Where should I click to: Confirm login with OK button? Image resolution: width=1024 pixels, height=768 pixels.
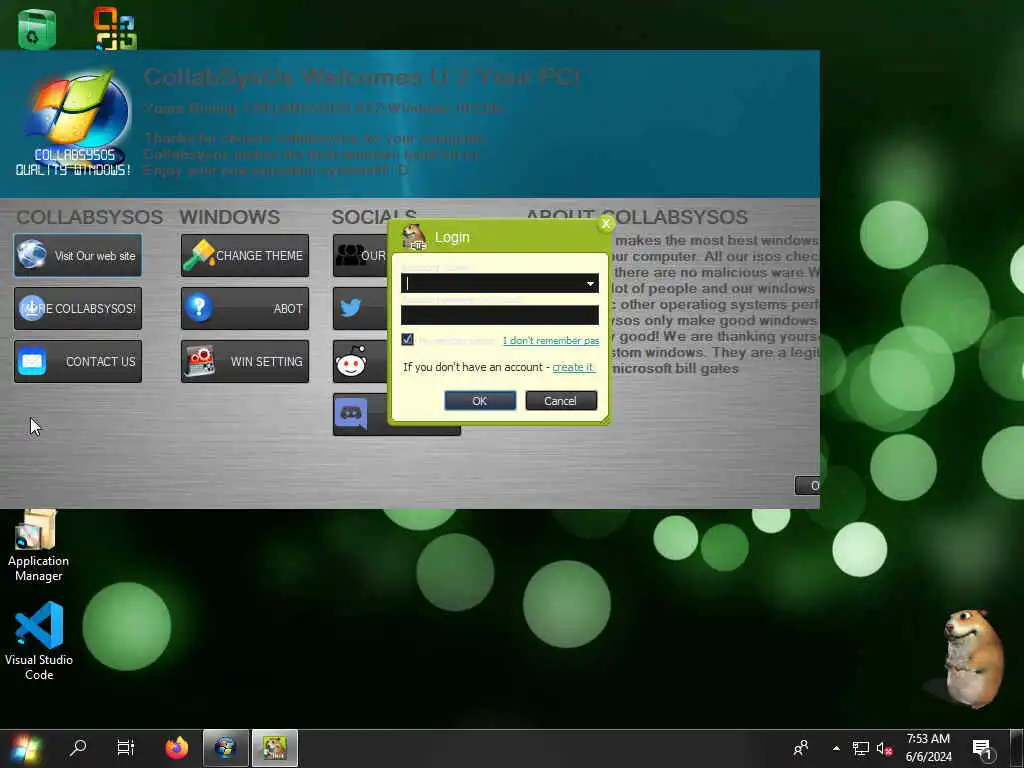pyautogui.click(x=480, y=401)
